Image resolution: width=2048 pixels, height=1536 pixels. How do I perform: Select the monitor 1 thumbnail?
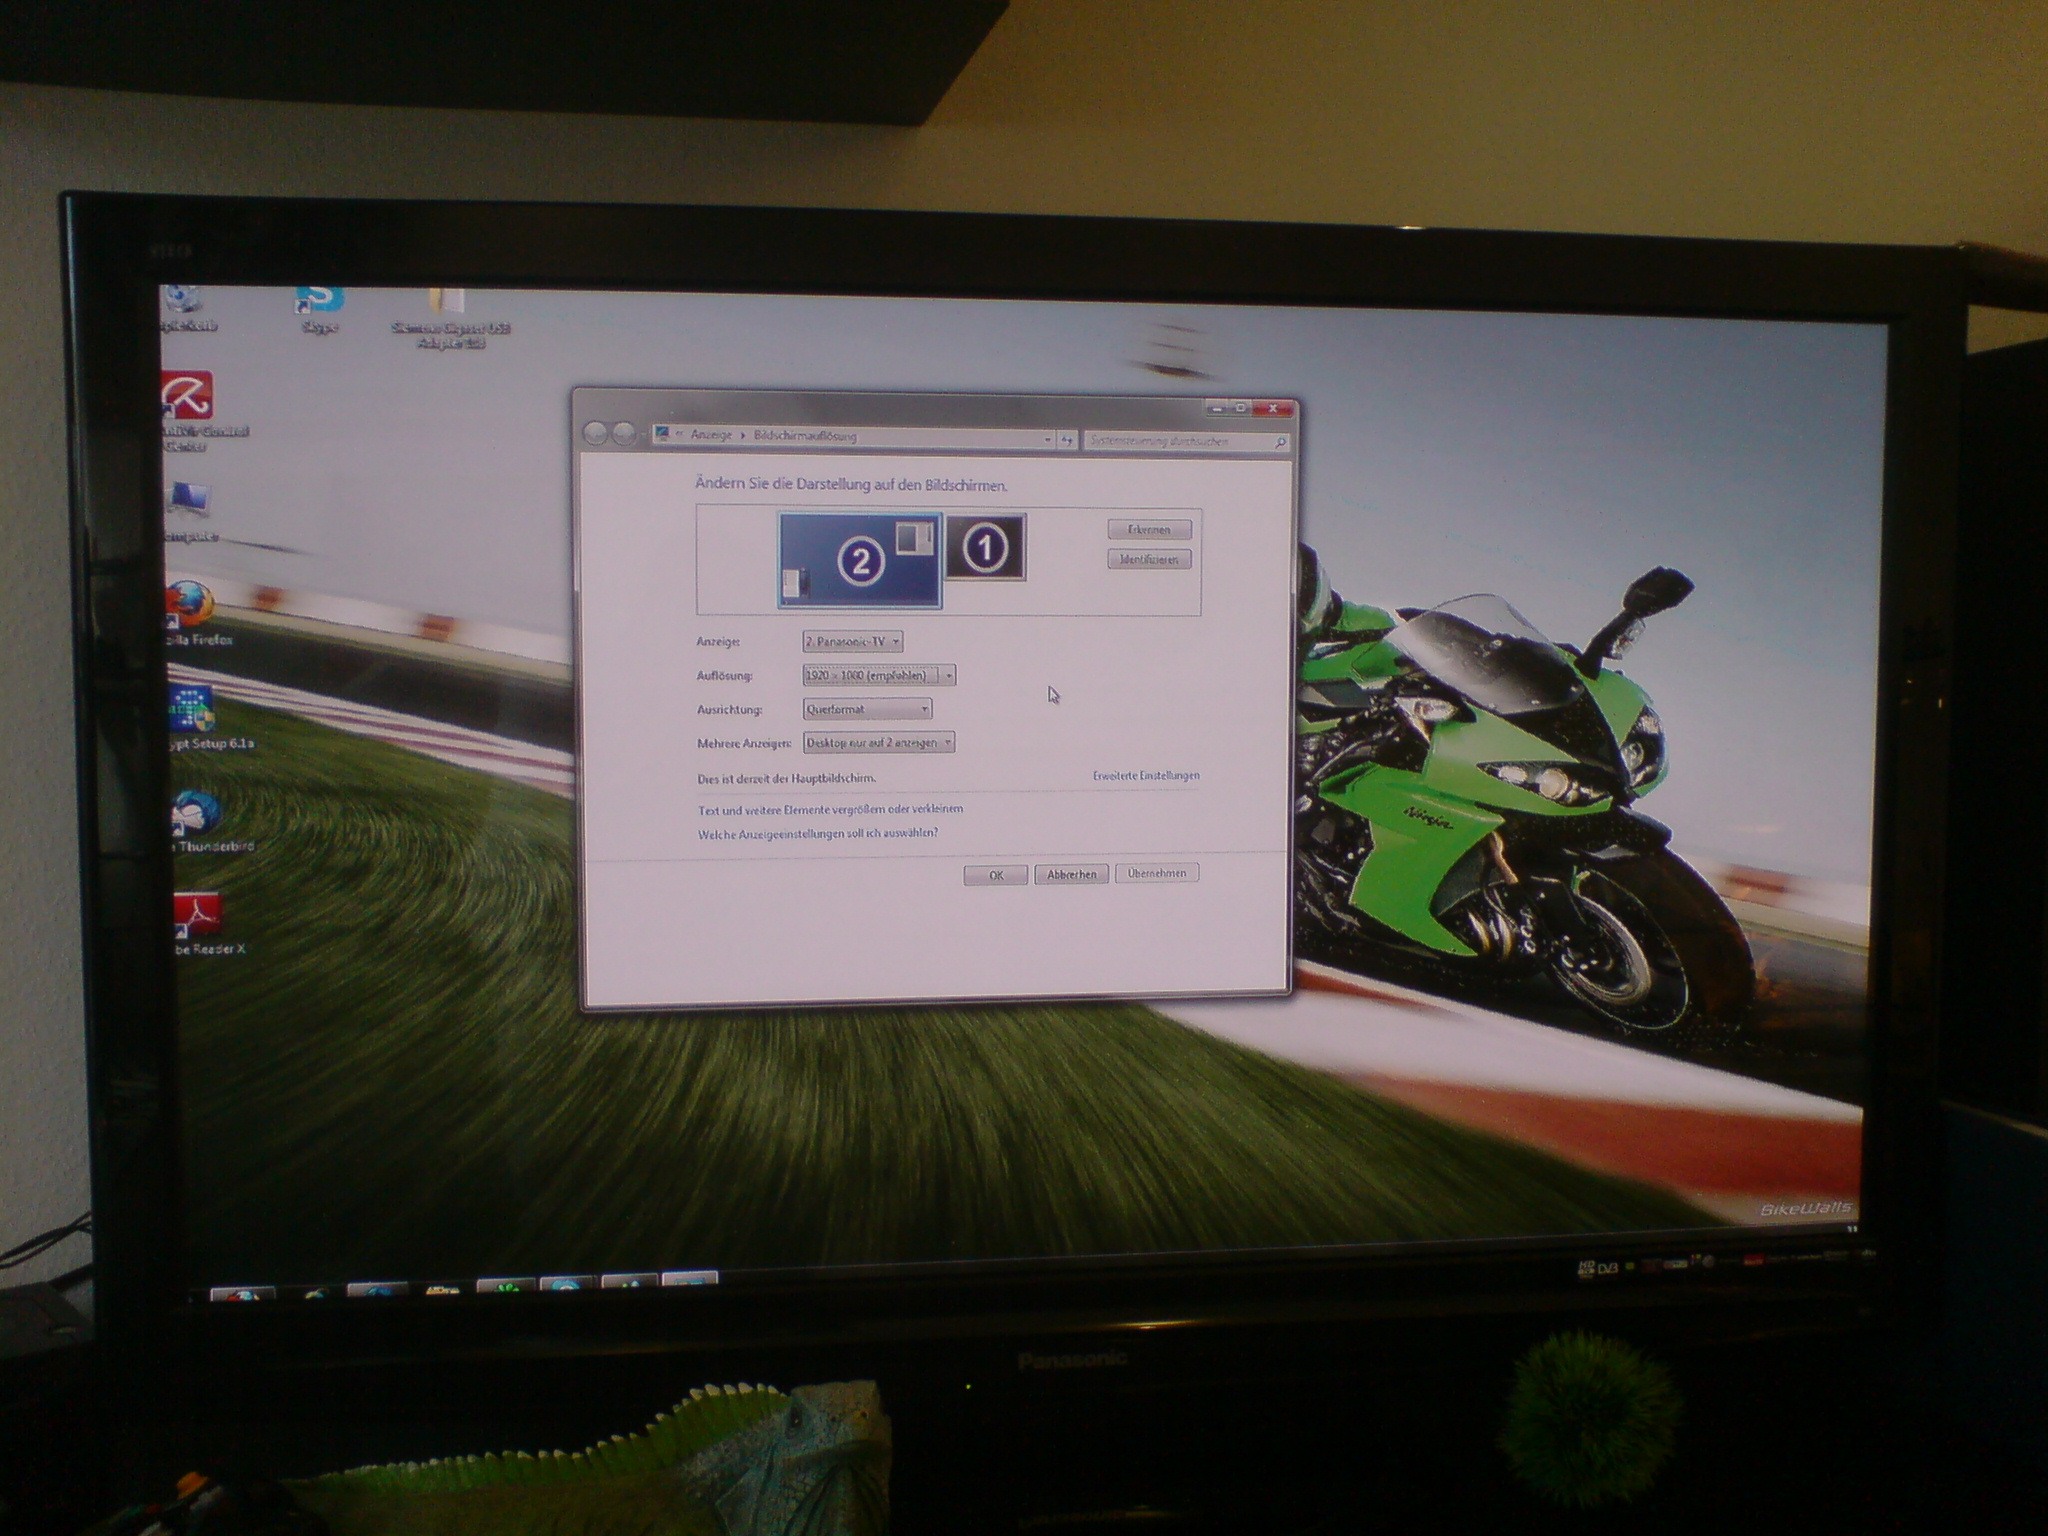[x=985, y=547]
